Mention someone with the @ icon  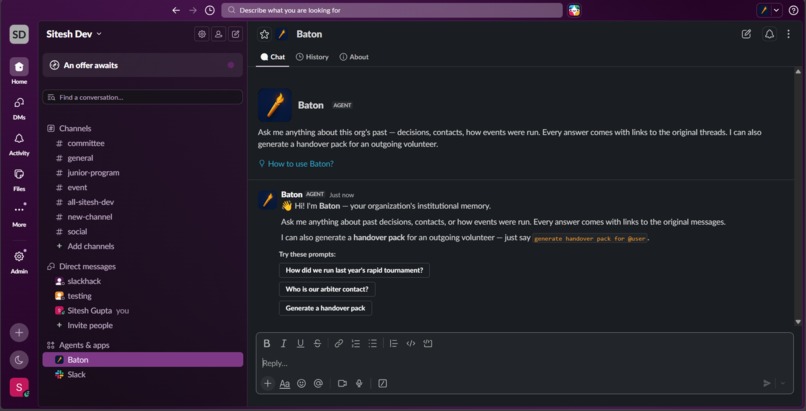point(318,383)
